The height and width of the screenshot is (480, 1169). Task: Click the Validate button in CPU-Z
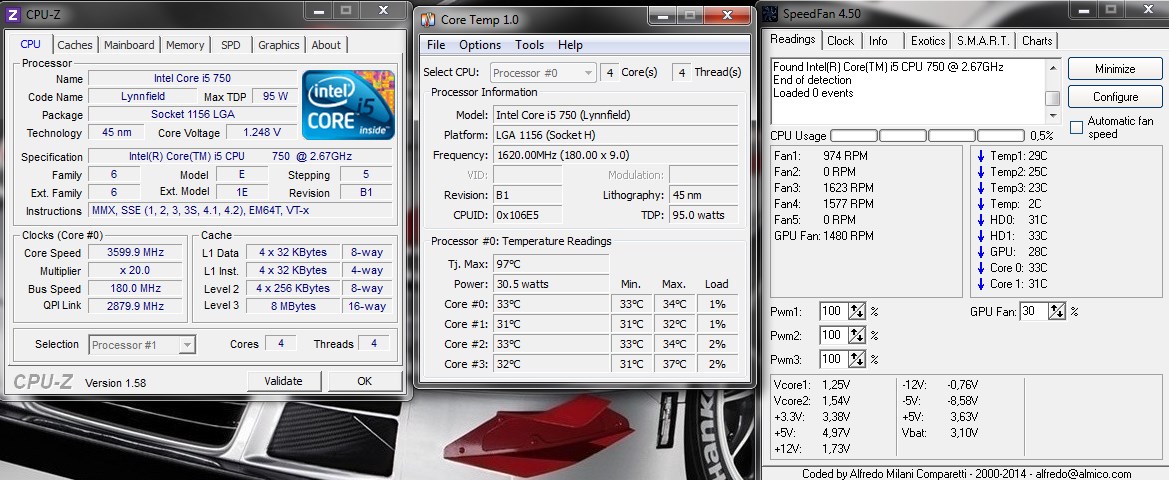click(283, 381)
